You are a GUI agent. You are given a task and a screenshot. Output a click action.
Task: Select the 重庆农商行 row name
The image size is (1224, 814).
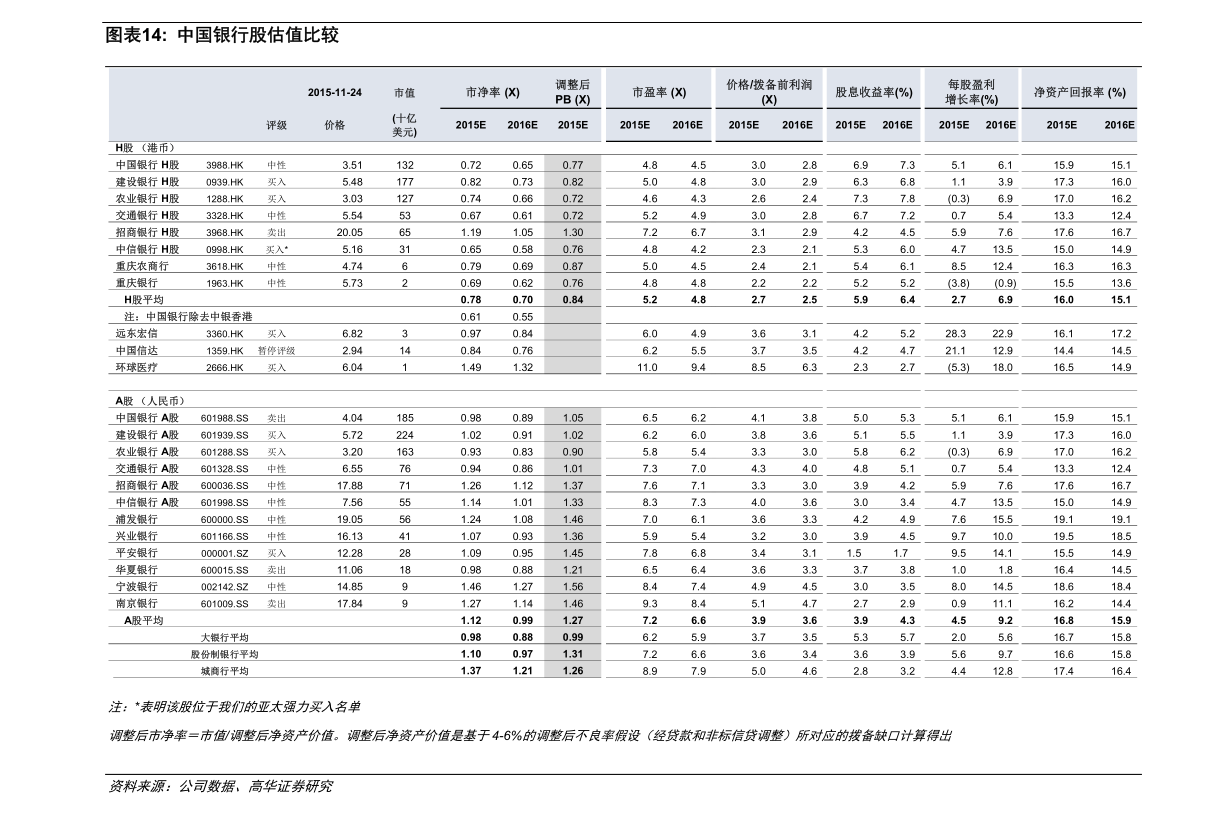point(142,266)
